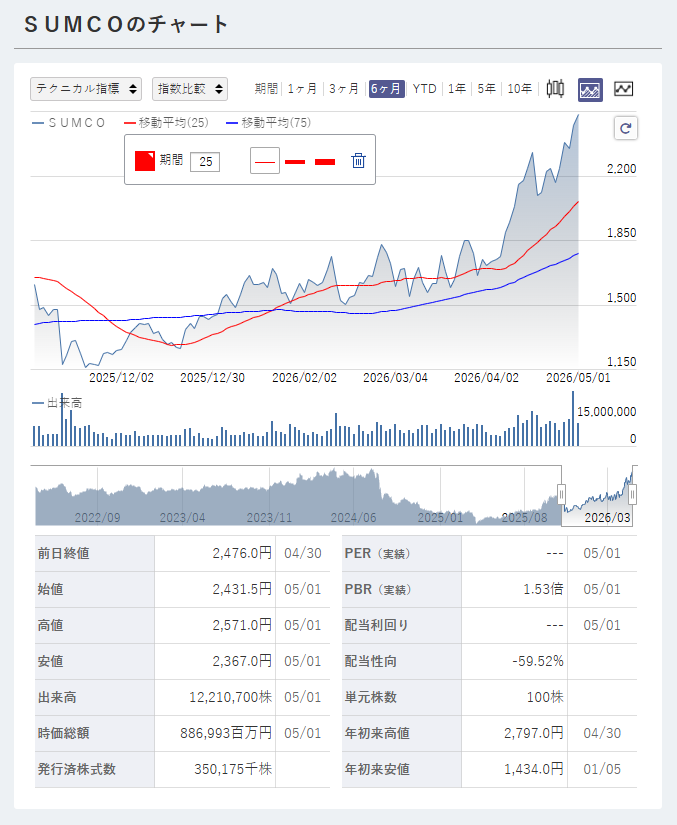Select the 1年 period

point(457,89)
